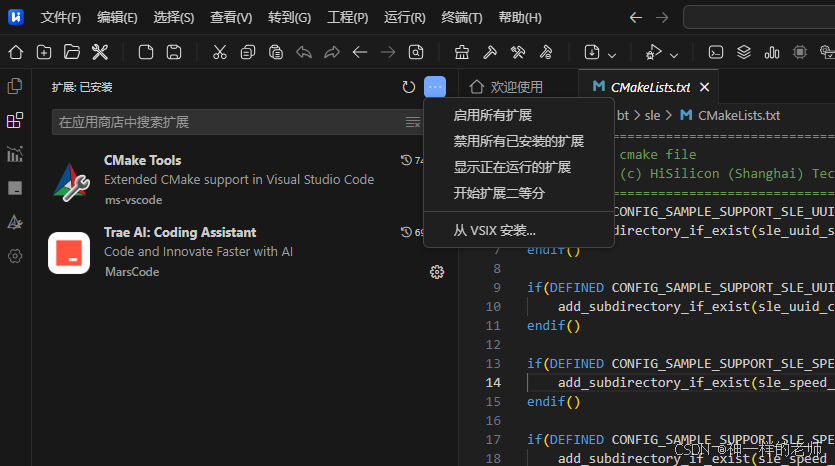Click the wrench and screwdriver tools icon
835x466 pixels.
pyautogui.click(x=100, y=52)
